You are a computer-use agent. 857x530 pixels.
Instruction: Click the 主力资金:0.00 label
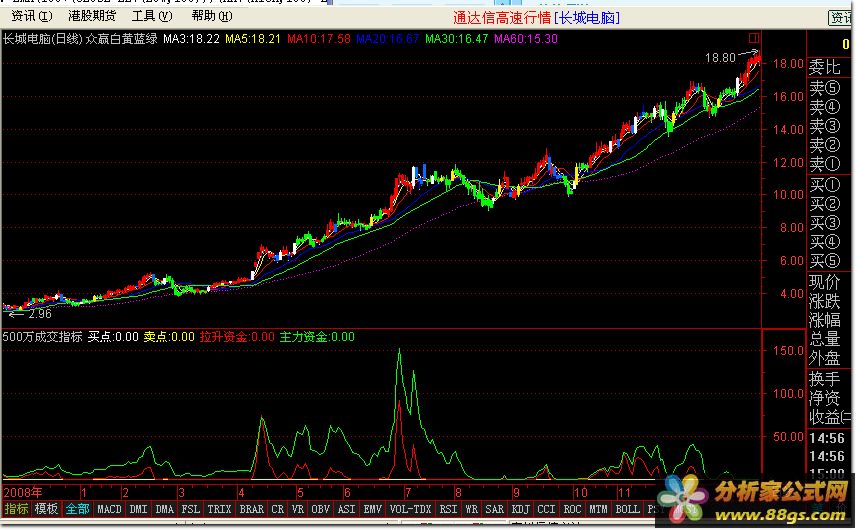tap(317, 337)
